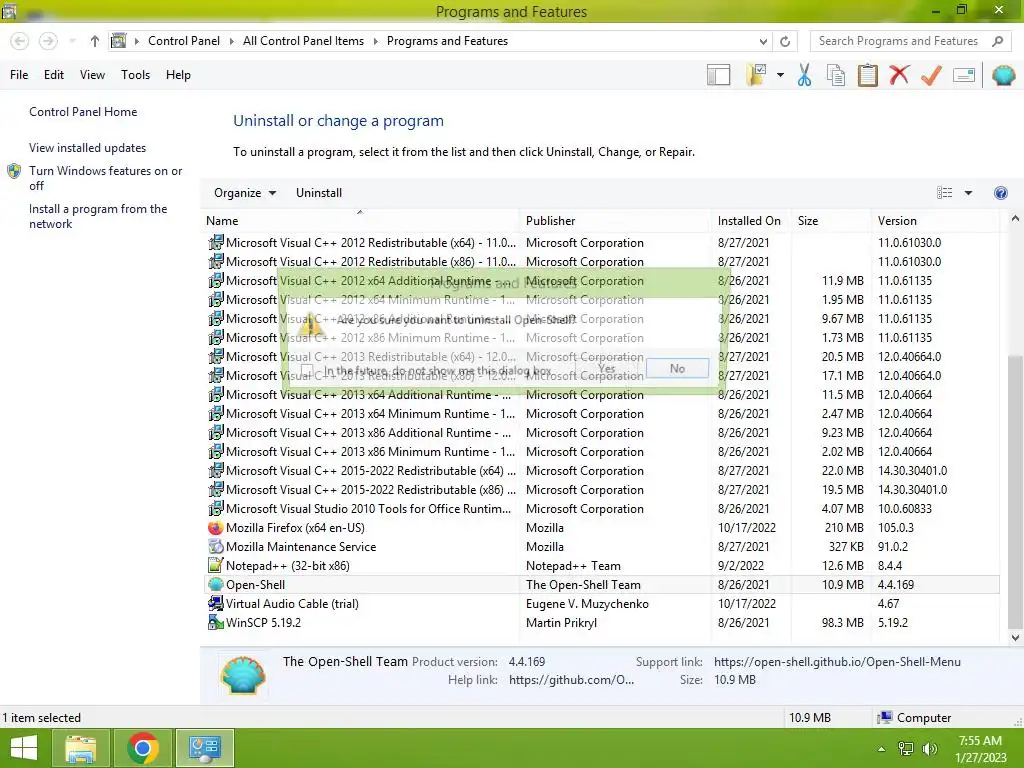Open the folder options toolbar icon
This screenshot has height=768, width=1024.
point(756,75)
